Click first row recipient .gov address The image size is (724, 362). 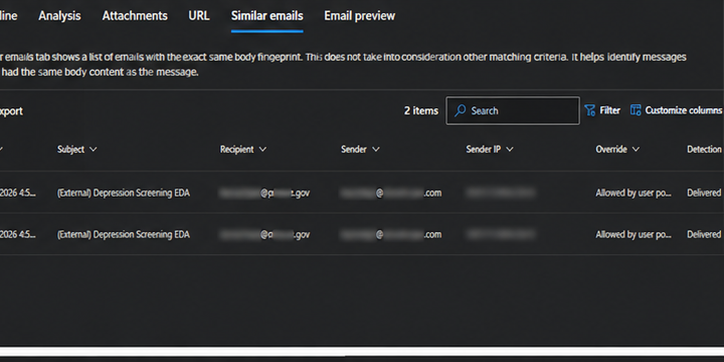[265, 193]
